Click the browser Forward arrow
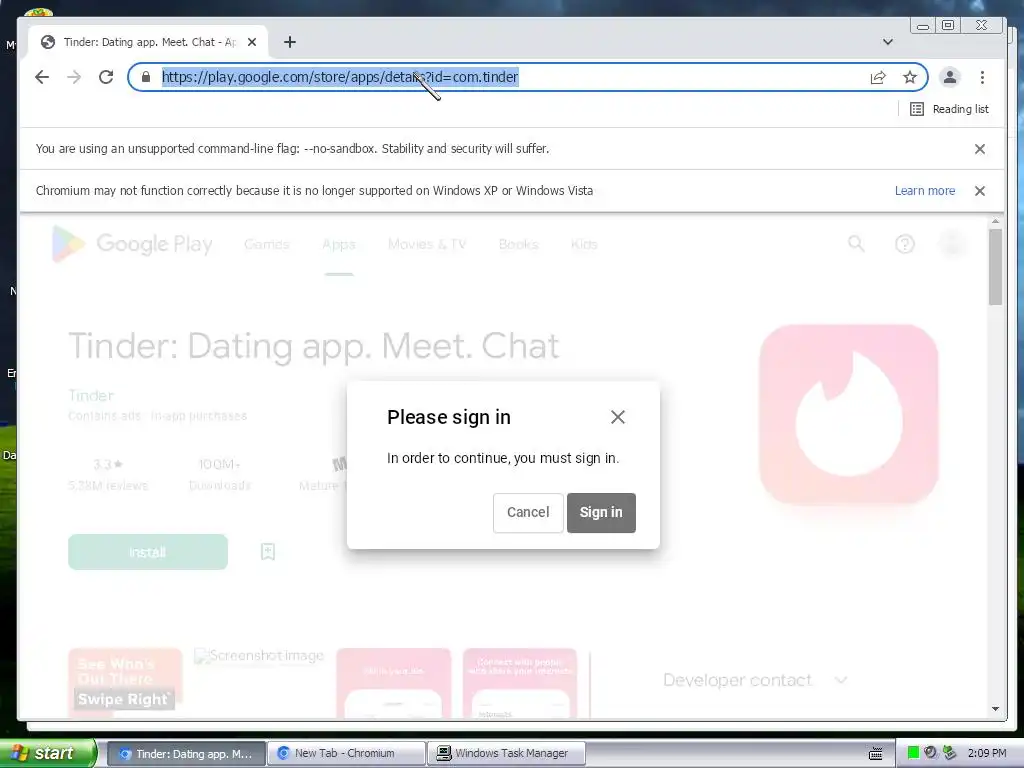Image resolution: width=1024 pixels, height=768 pixels. click(74, 77)
